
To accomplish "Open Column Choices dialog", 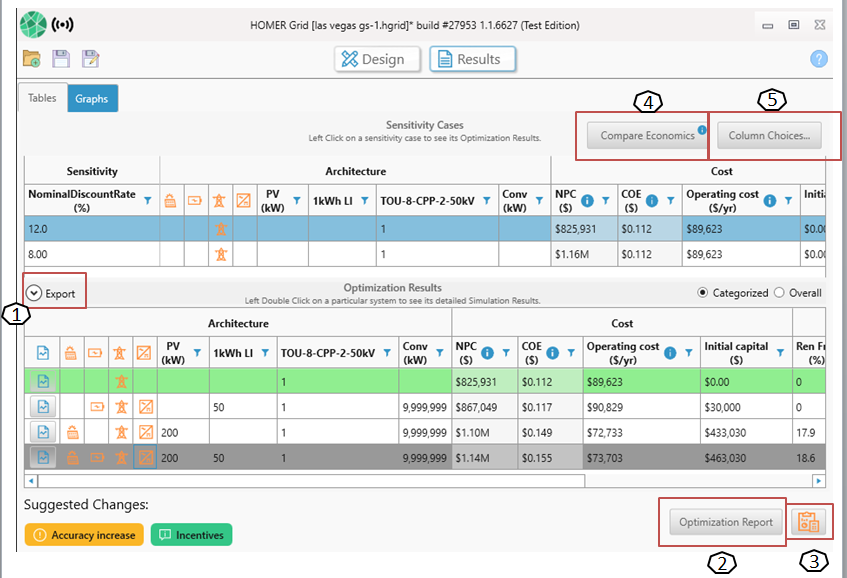I will (769, 135).
